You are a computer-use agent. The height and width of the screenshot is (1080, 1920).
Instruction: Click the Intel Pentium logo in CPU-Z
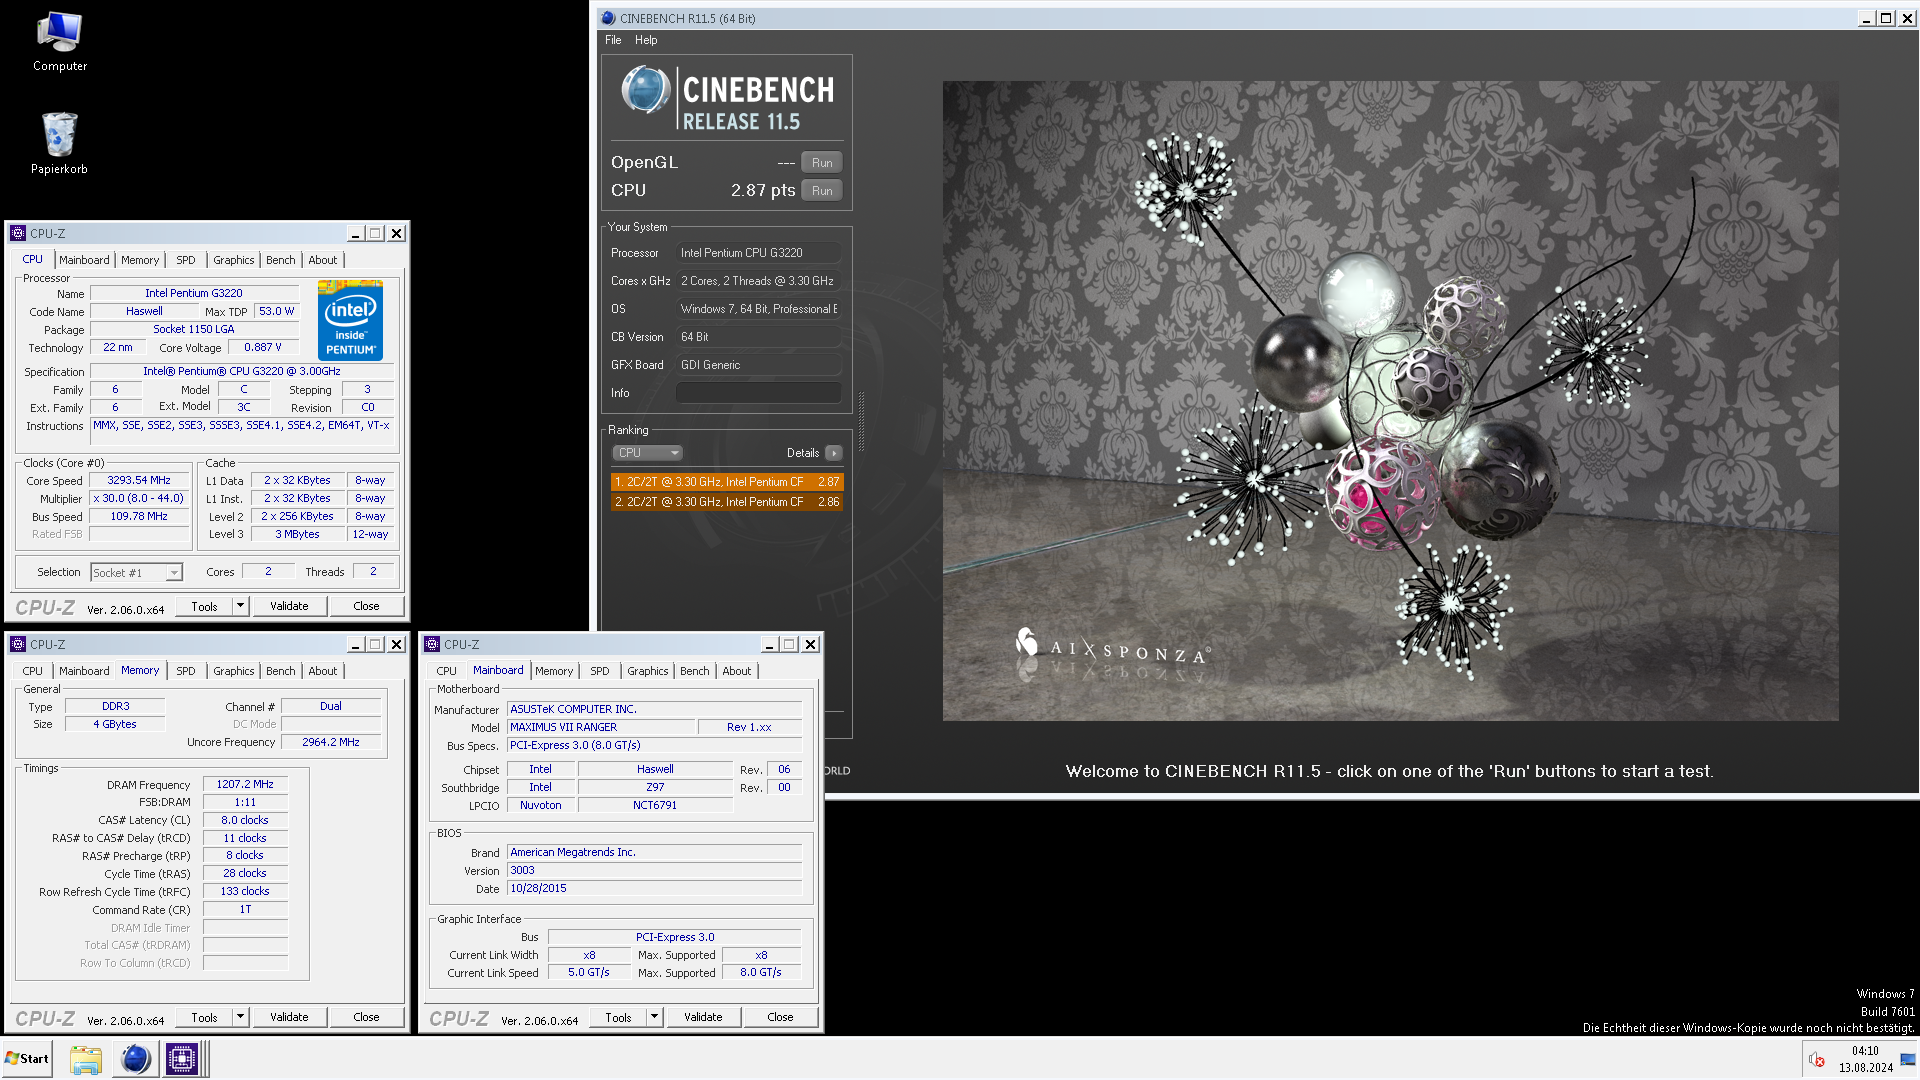coord(350,321)
